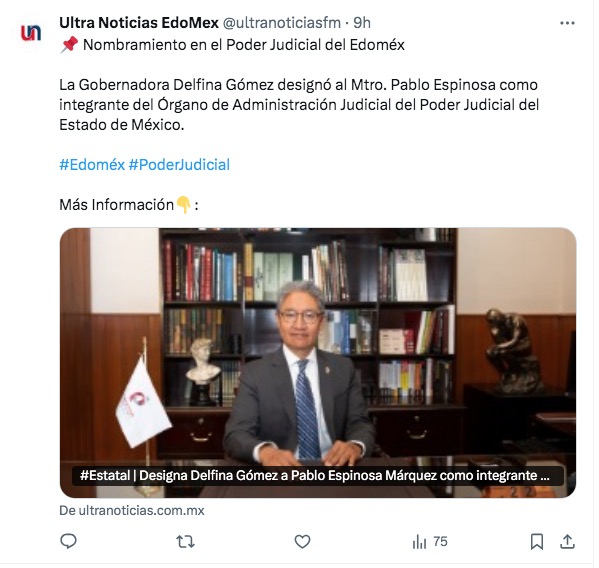The width and height of the screenshot is (599, 568).
Task: Open the article preview image of seated man
Action: (x=318, y=362)
